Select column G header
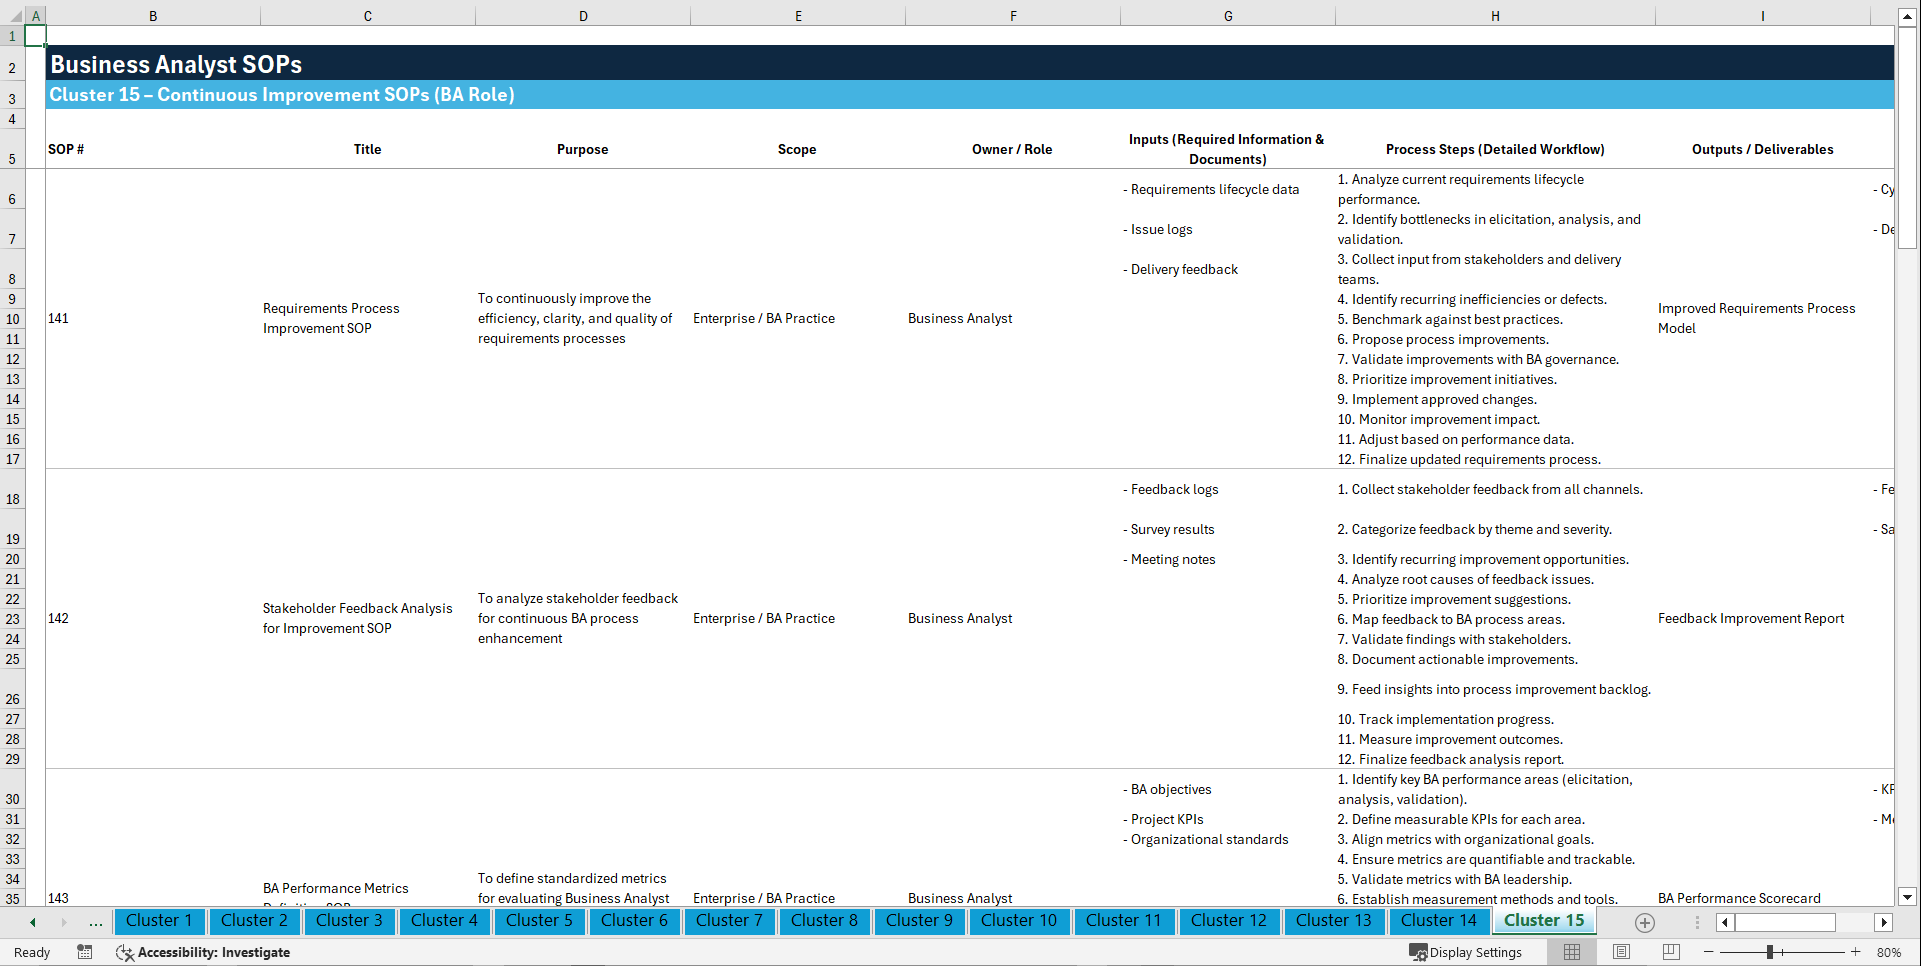The height and width of the screenshot is (966, 1921). coord(1227,15)
